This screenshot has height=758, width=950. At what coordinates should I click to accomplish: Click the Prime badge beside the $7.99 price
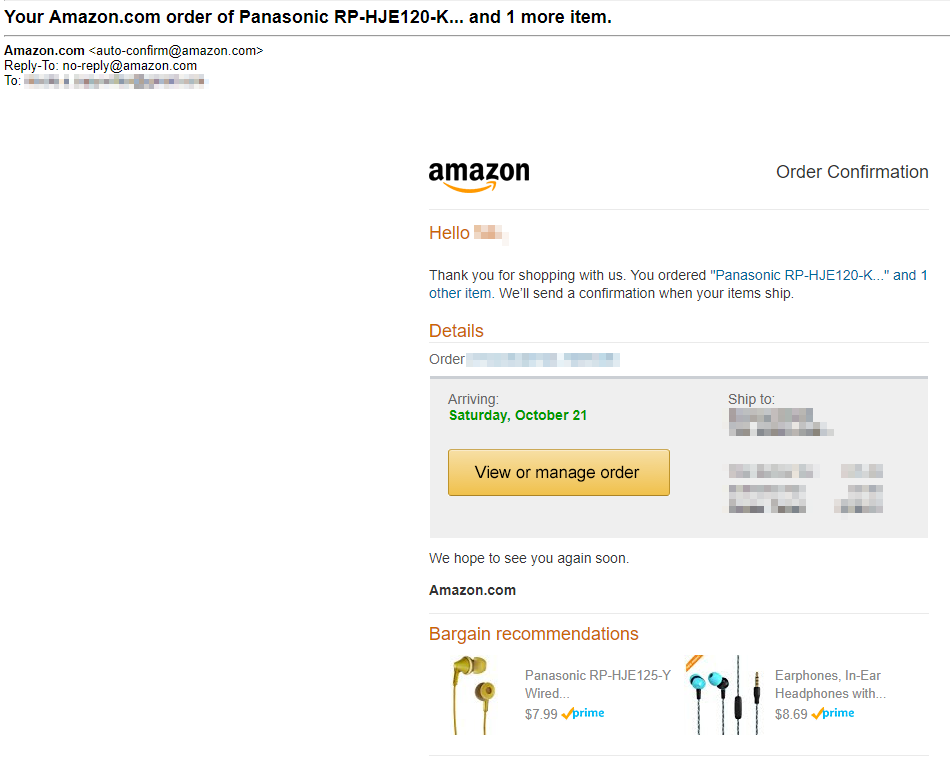click(583, 714)
